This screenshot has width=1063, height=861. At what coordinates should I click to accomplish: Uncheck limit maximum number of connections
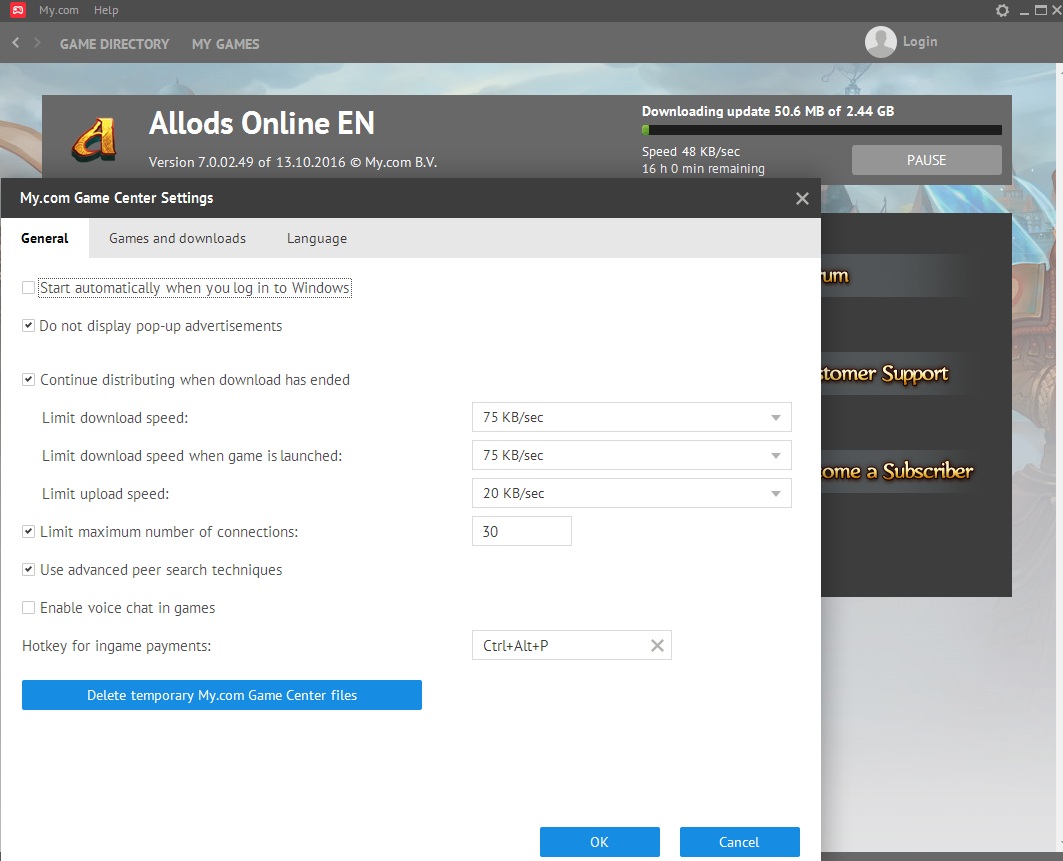[x=28, y=532]
